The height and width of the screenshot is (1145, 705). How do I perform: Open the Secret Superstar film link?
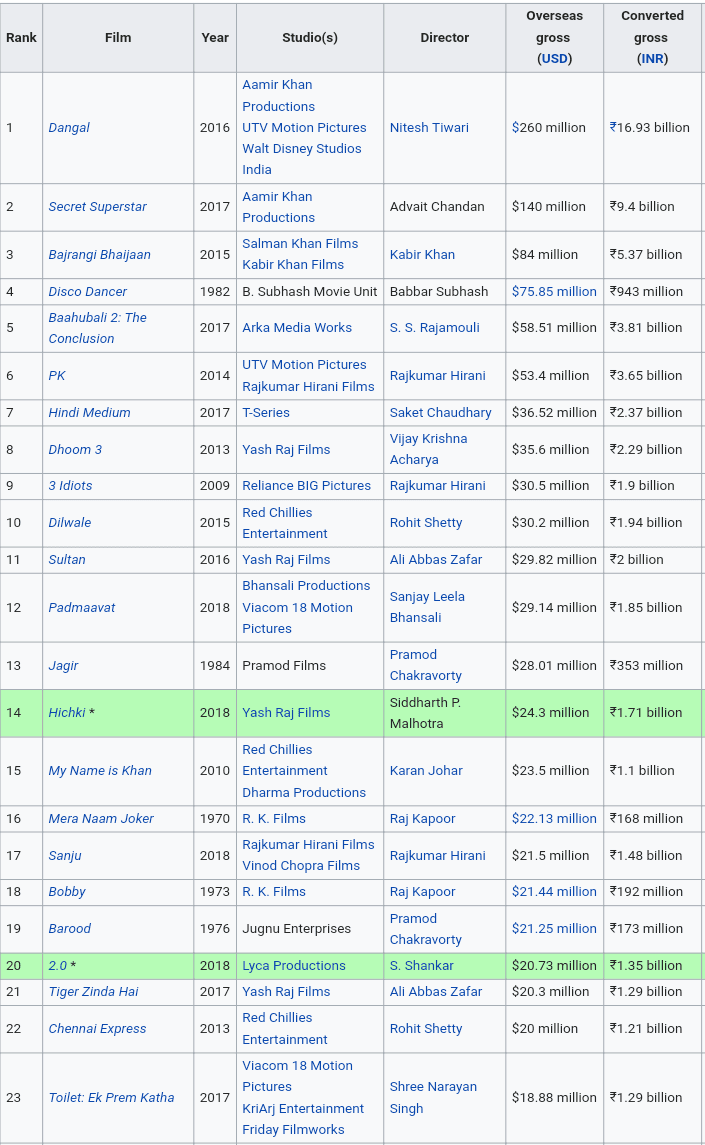97,207
